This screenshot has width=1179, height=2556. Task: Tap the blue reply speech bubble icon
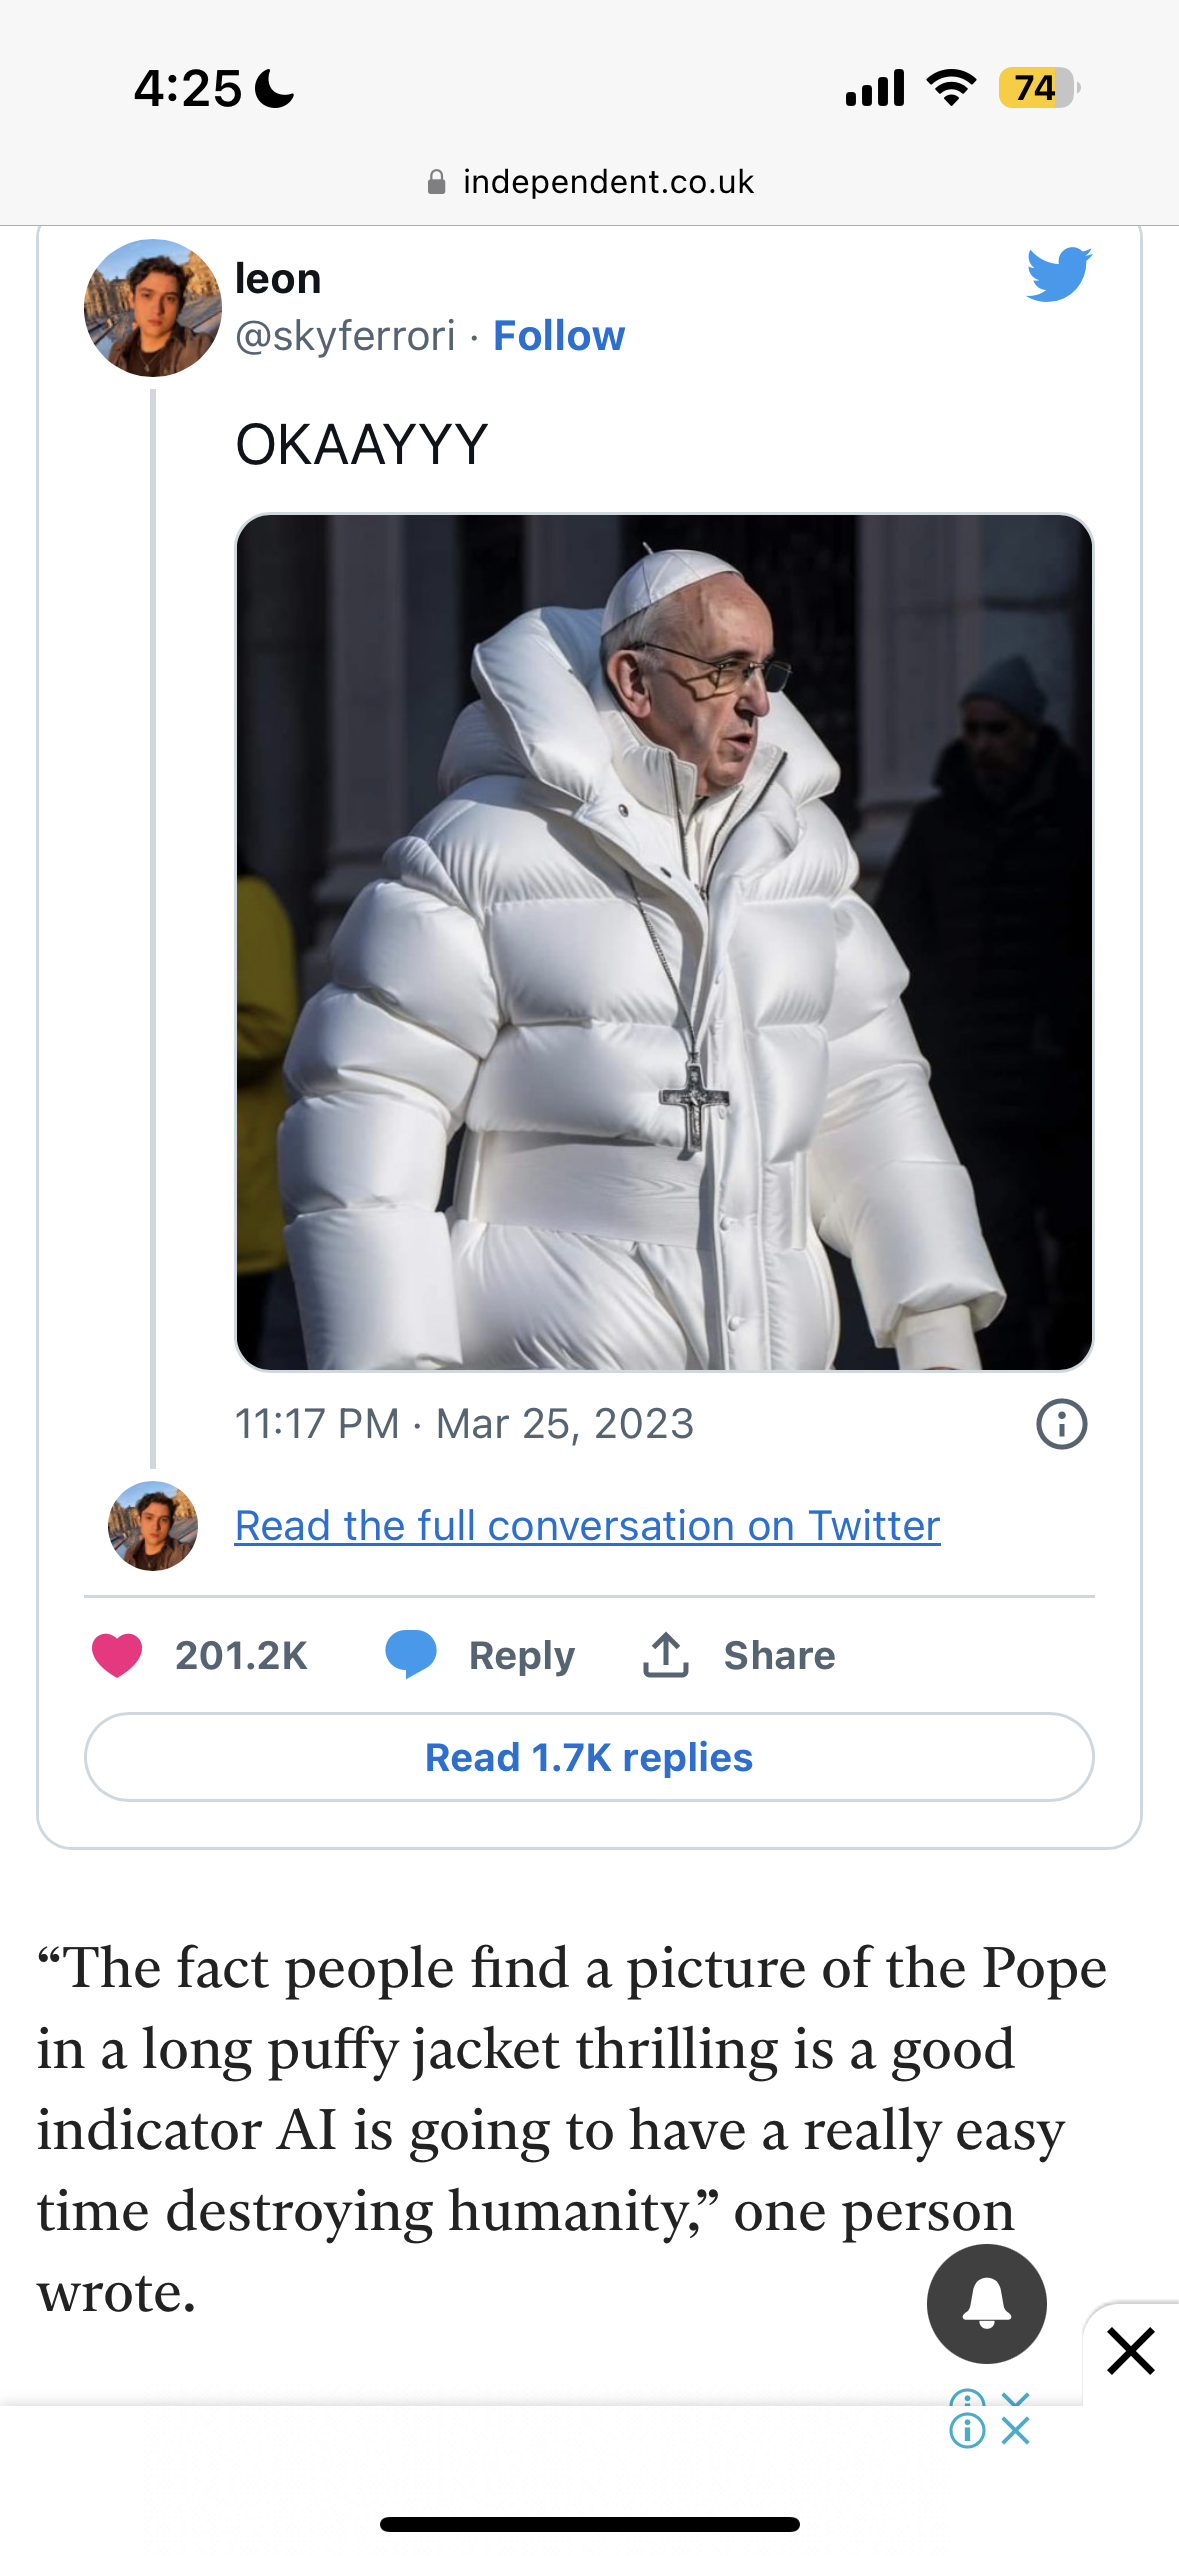[x=411, y=1654]
